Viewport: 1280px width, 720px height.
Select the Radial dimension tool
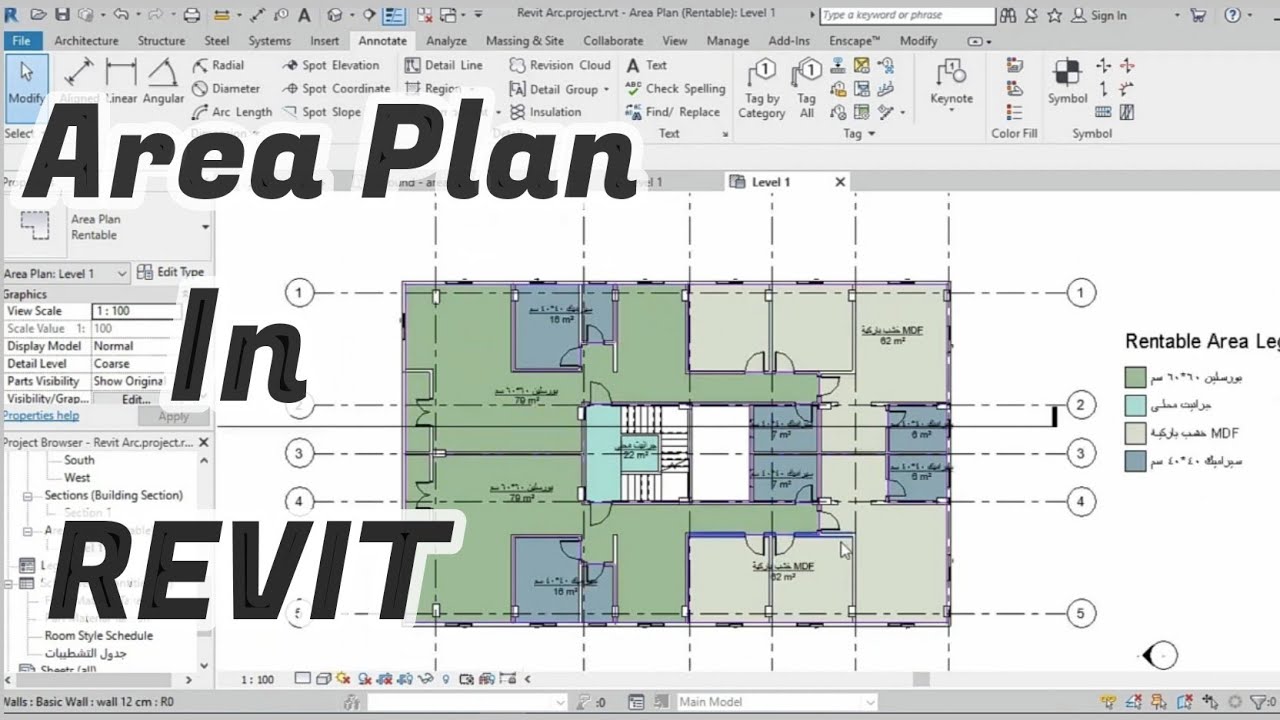point(218,65)
